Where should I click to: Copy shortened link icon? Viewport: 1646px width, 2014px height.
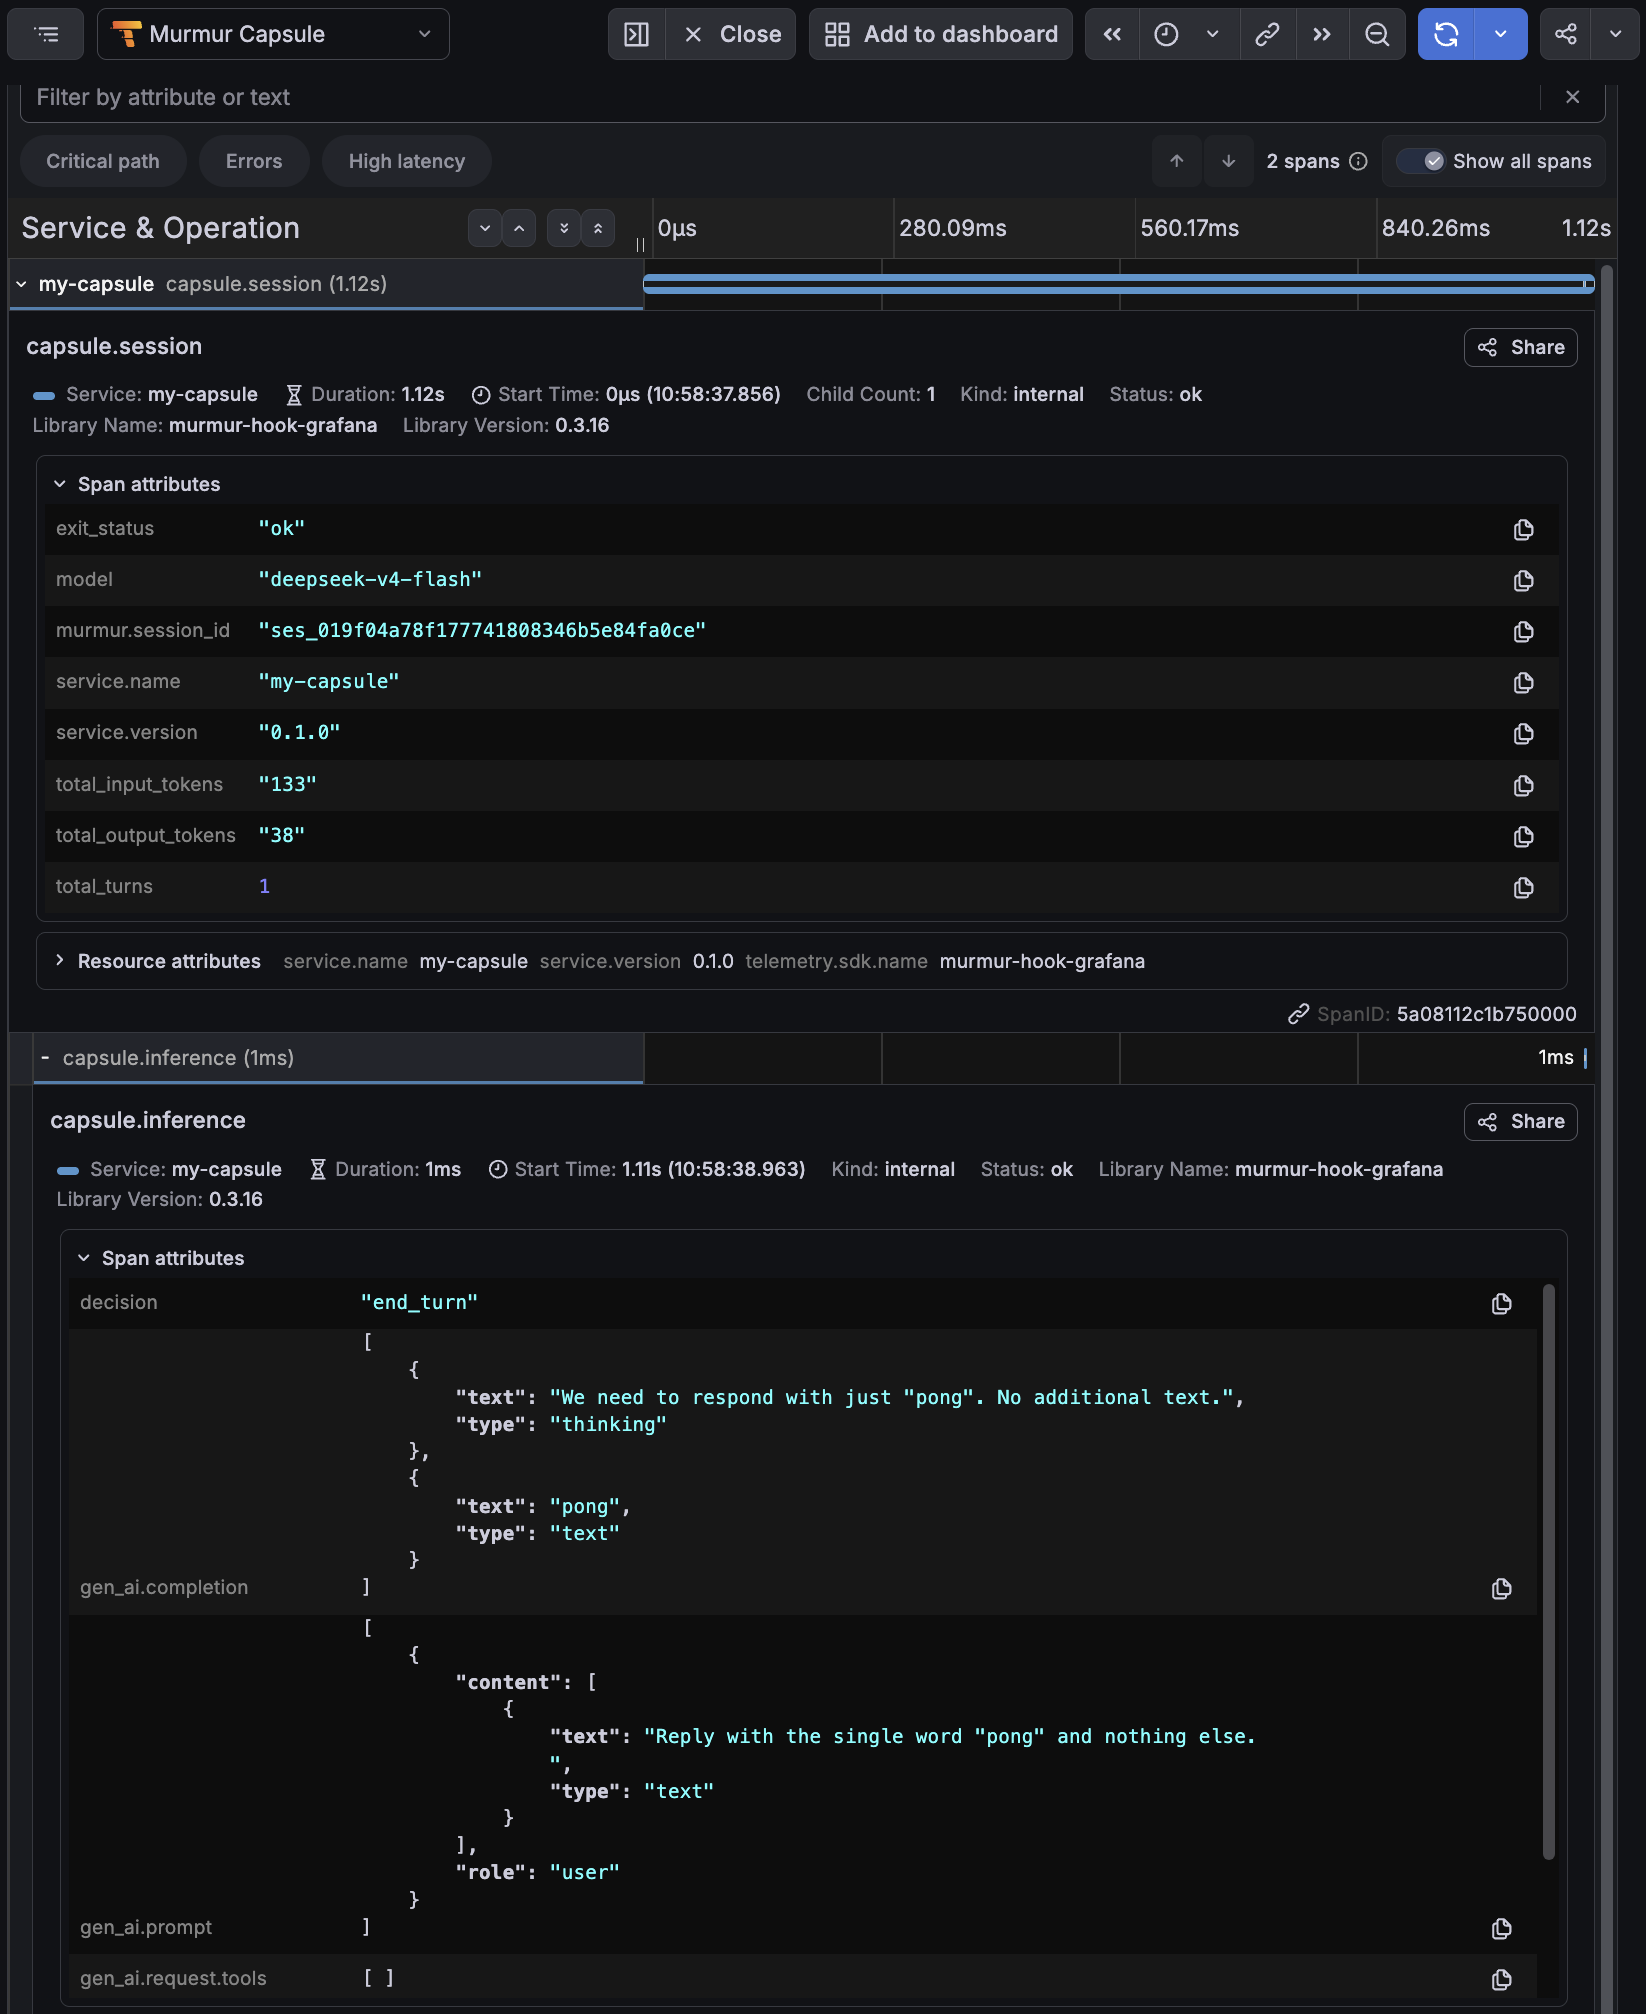pos(1268,34)
